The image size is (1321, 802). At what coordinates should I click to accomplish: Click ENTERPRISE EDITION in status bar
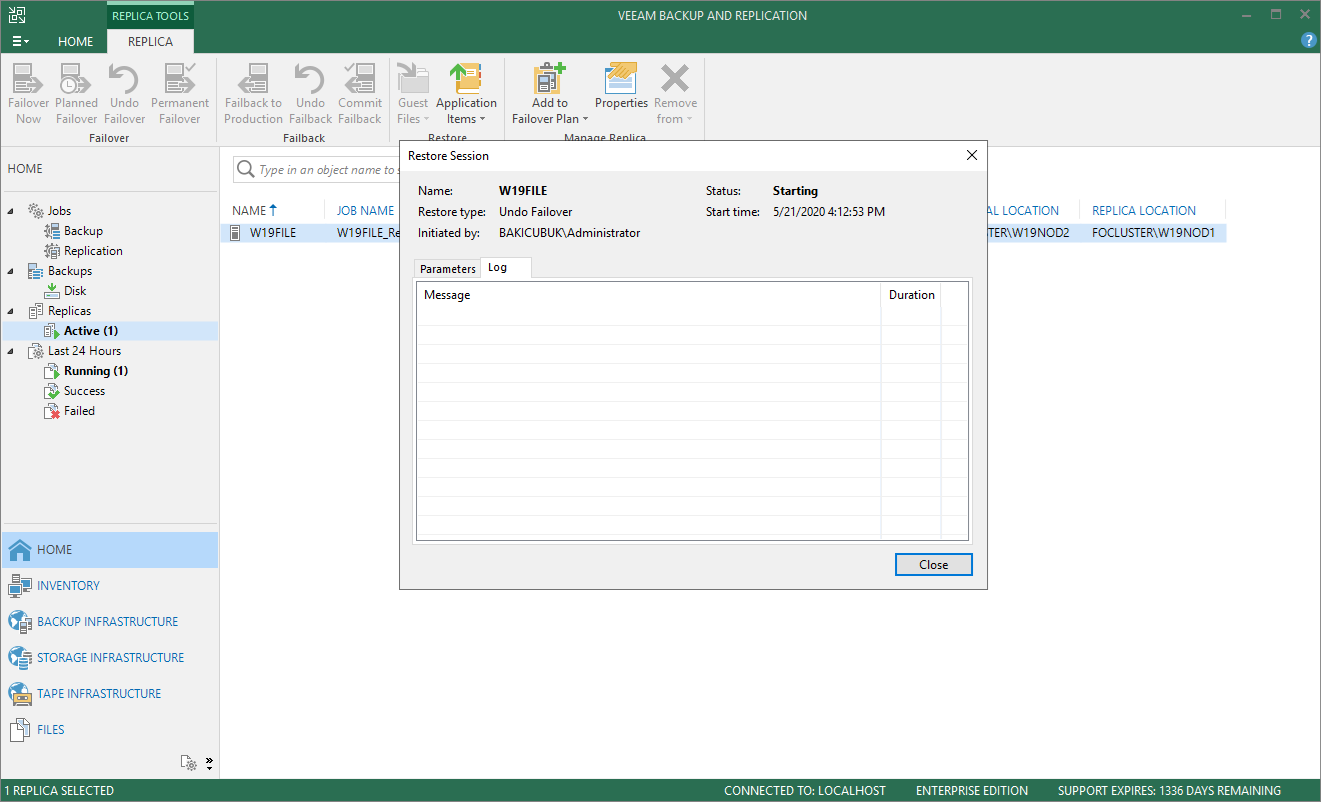971,791
